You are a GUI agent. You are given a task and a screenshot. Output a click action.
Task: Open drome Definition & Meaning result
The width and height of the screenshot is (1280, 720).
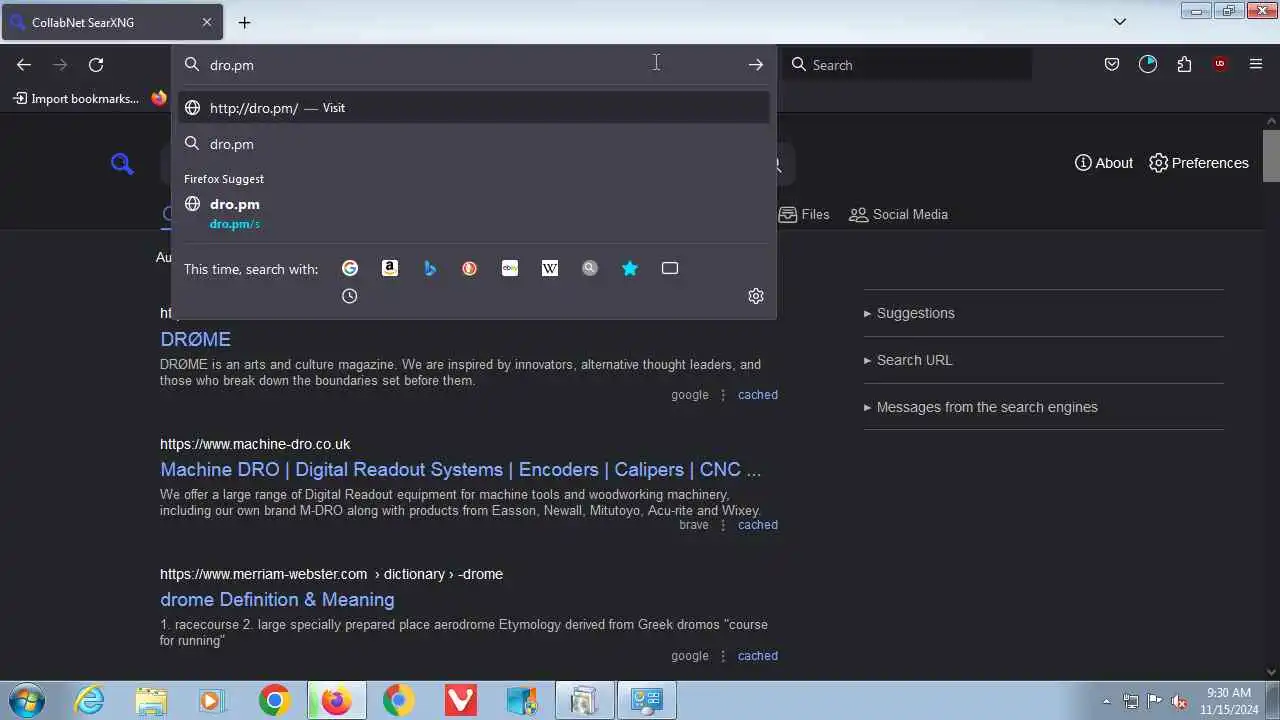click(277, 599)
